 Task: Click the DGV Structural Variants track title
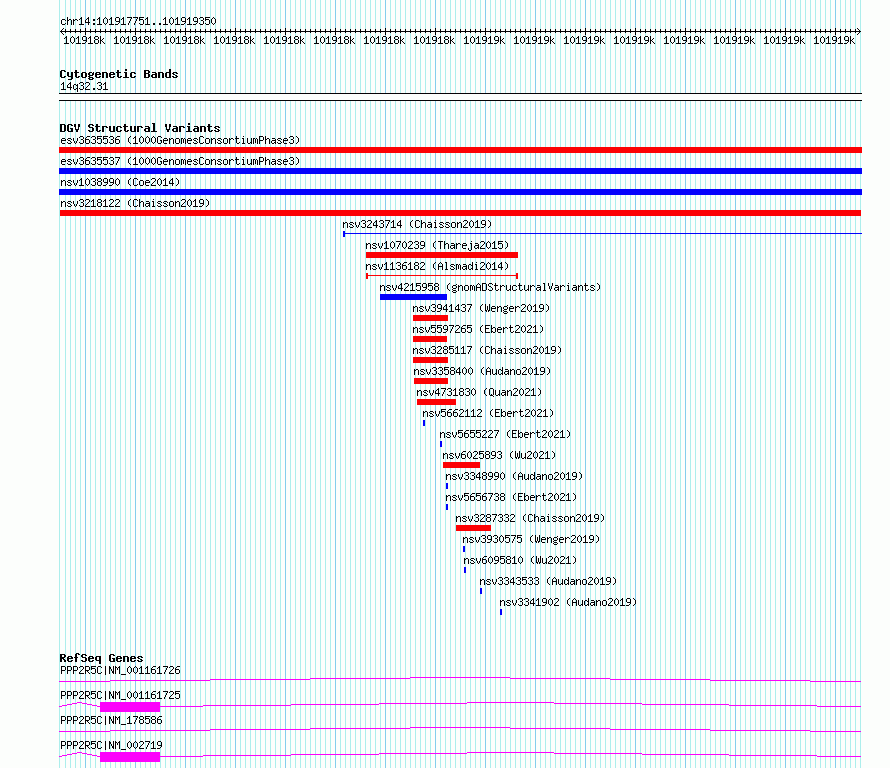[x=140, y=128]
